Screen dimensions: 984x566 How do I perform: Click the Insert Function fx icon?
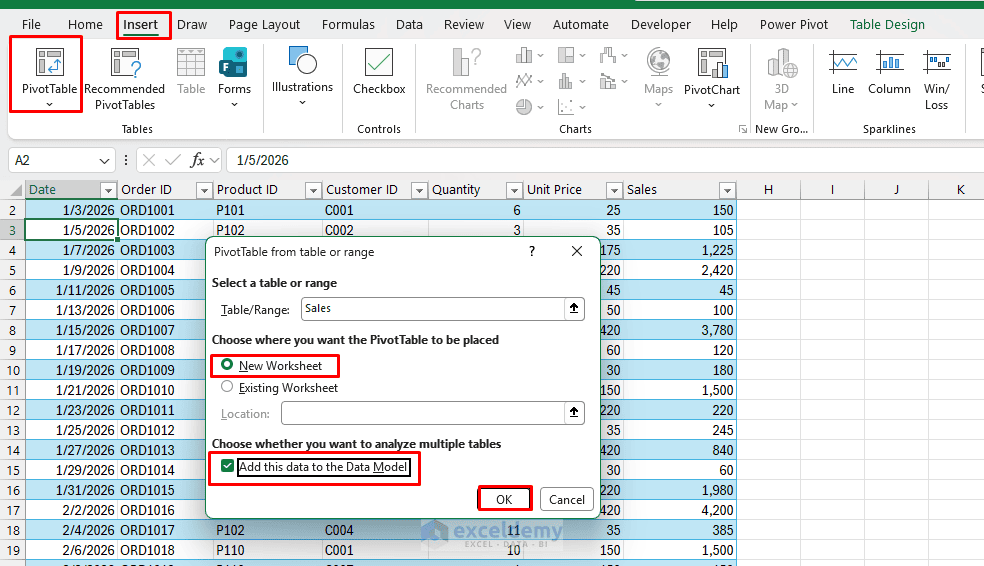coord(197,161)
